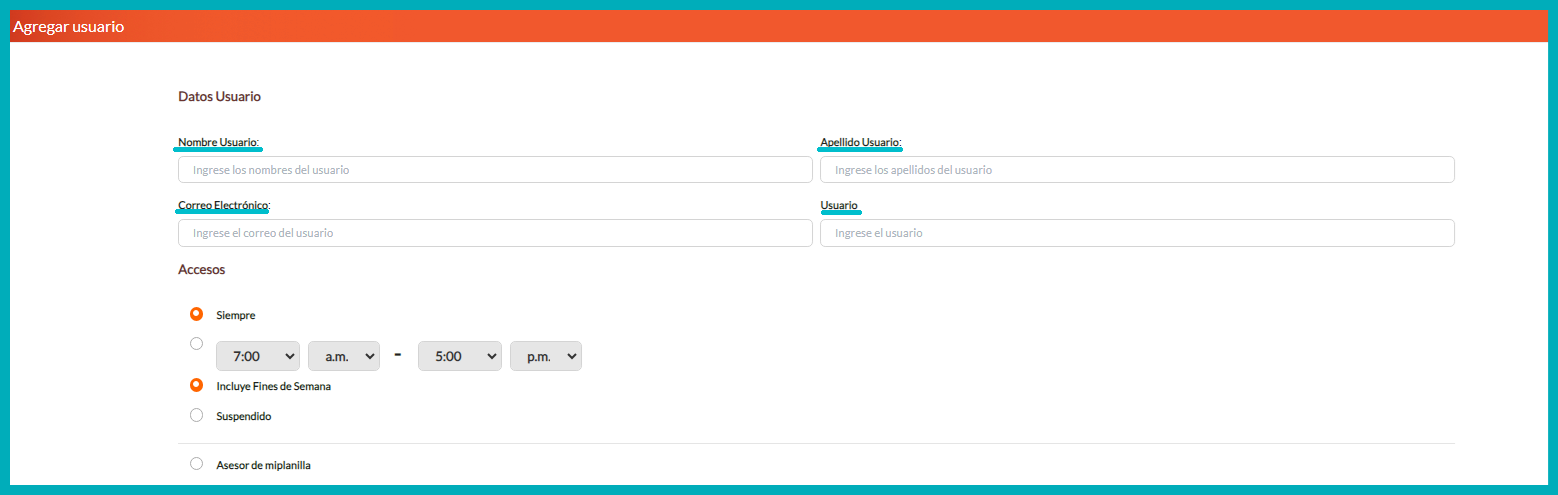
Task: Select the Suspendido radio button
Action: click(x=196, y=415)
